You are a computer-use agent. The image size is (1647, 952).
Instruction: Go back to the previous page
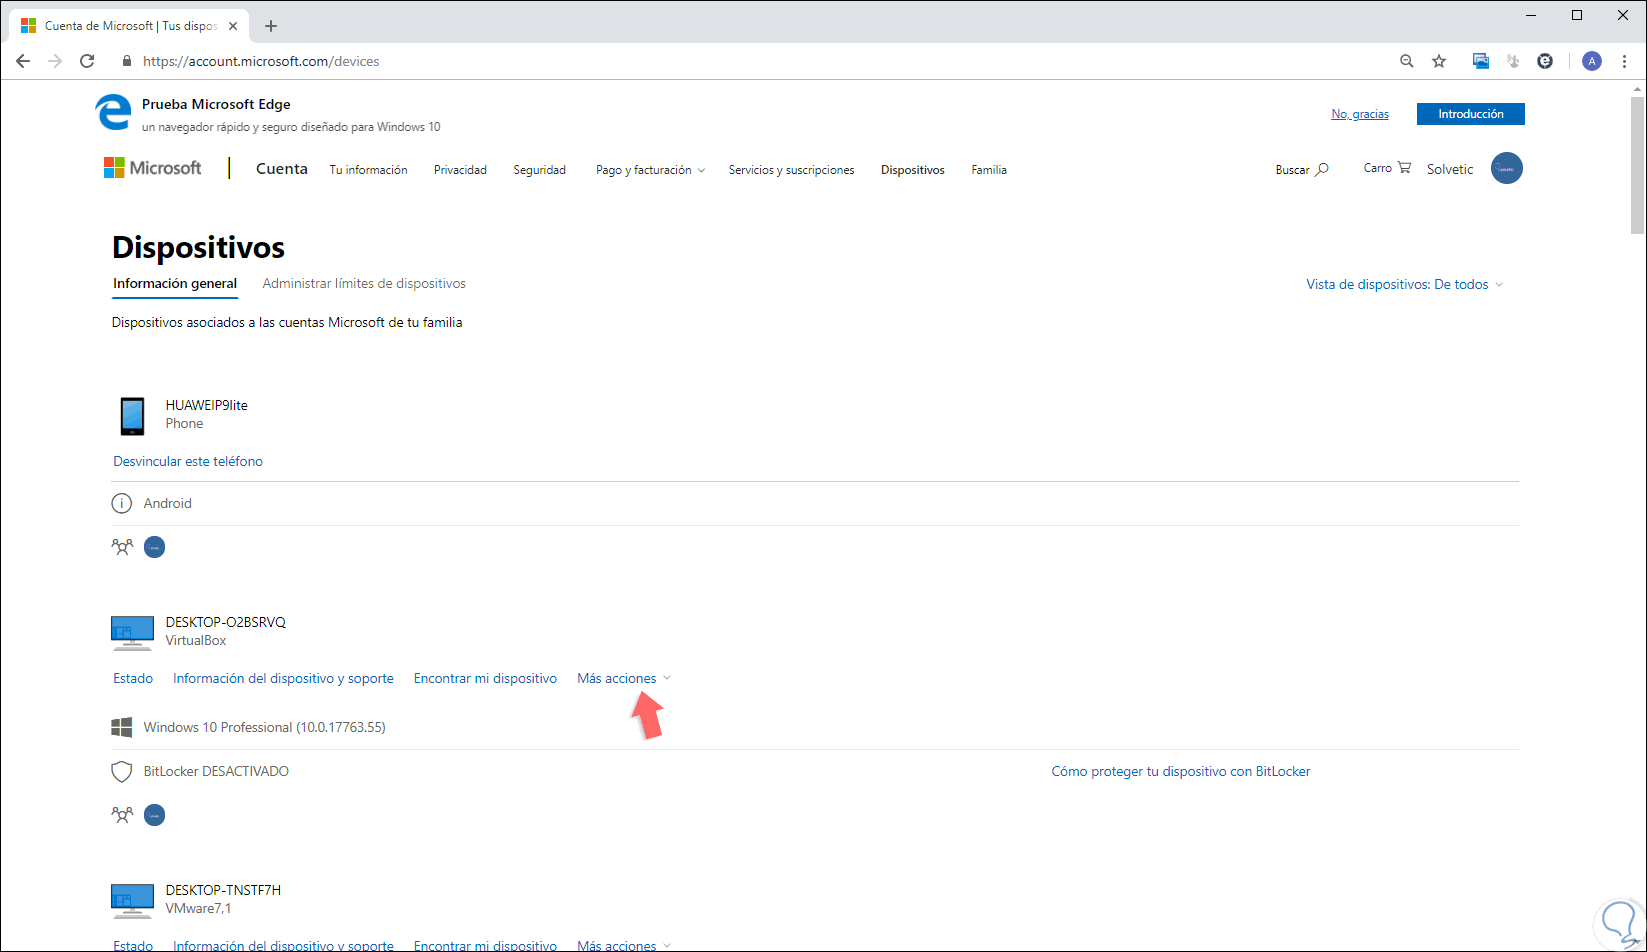click(23, 61)
